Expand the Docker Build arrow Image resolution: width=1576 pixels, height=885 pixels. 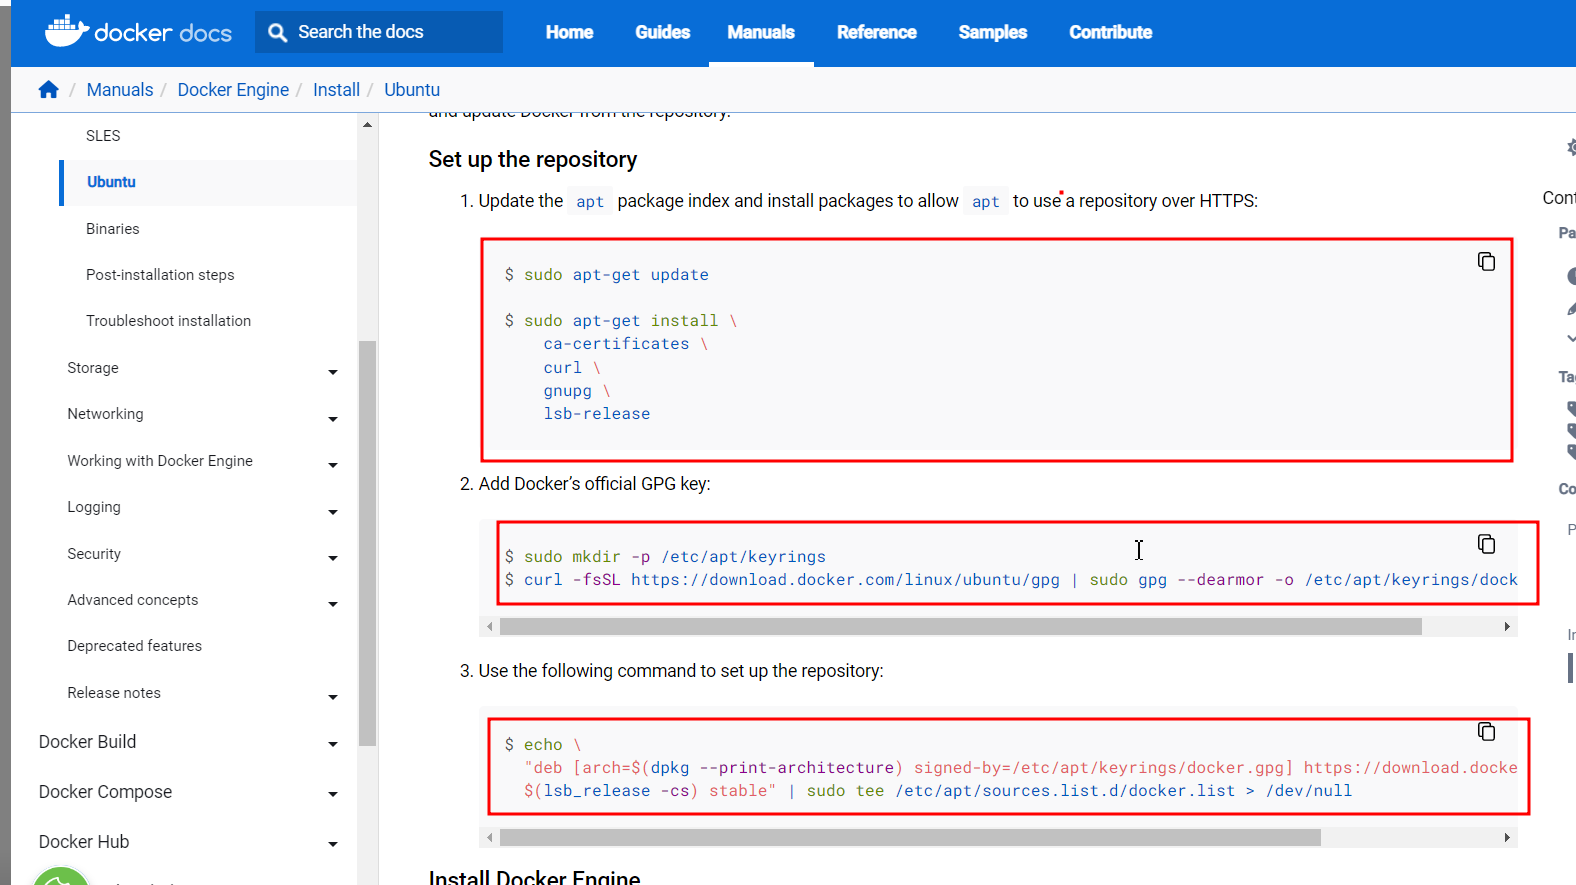click(333, 745)
